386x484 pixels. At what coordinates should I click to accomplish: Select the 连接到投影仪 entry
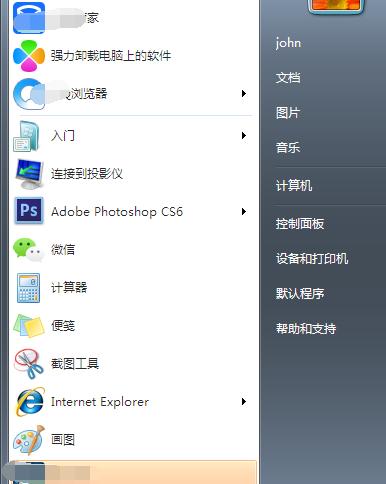(x=87, y=174)
